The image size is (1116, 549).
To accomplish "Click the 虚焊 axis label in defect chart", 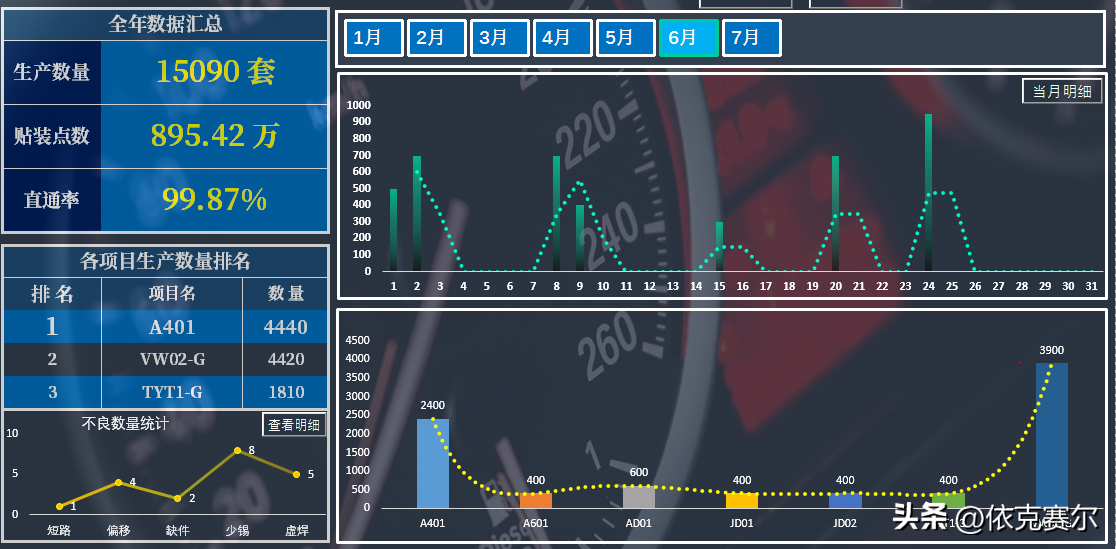I will [x=296, y=530].
